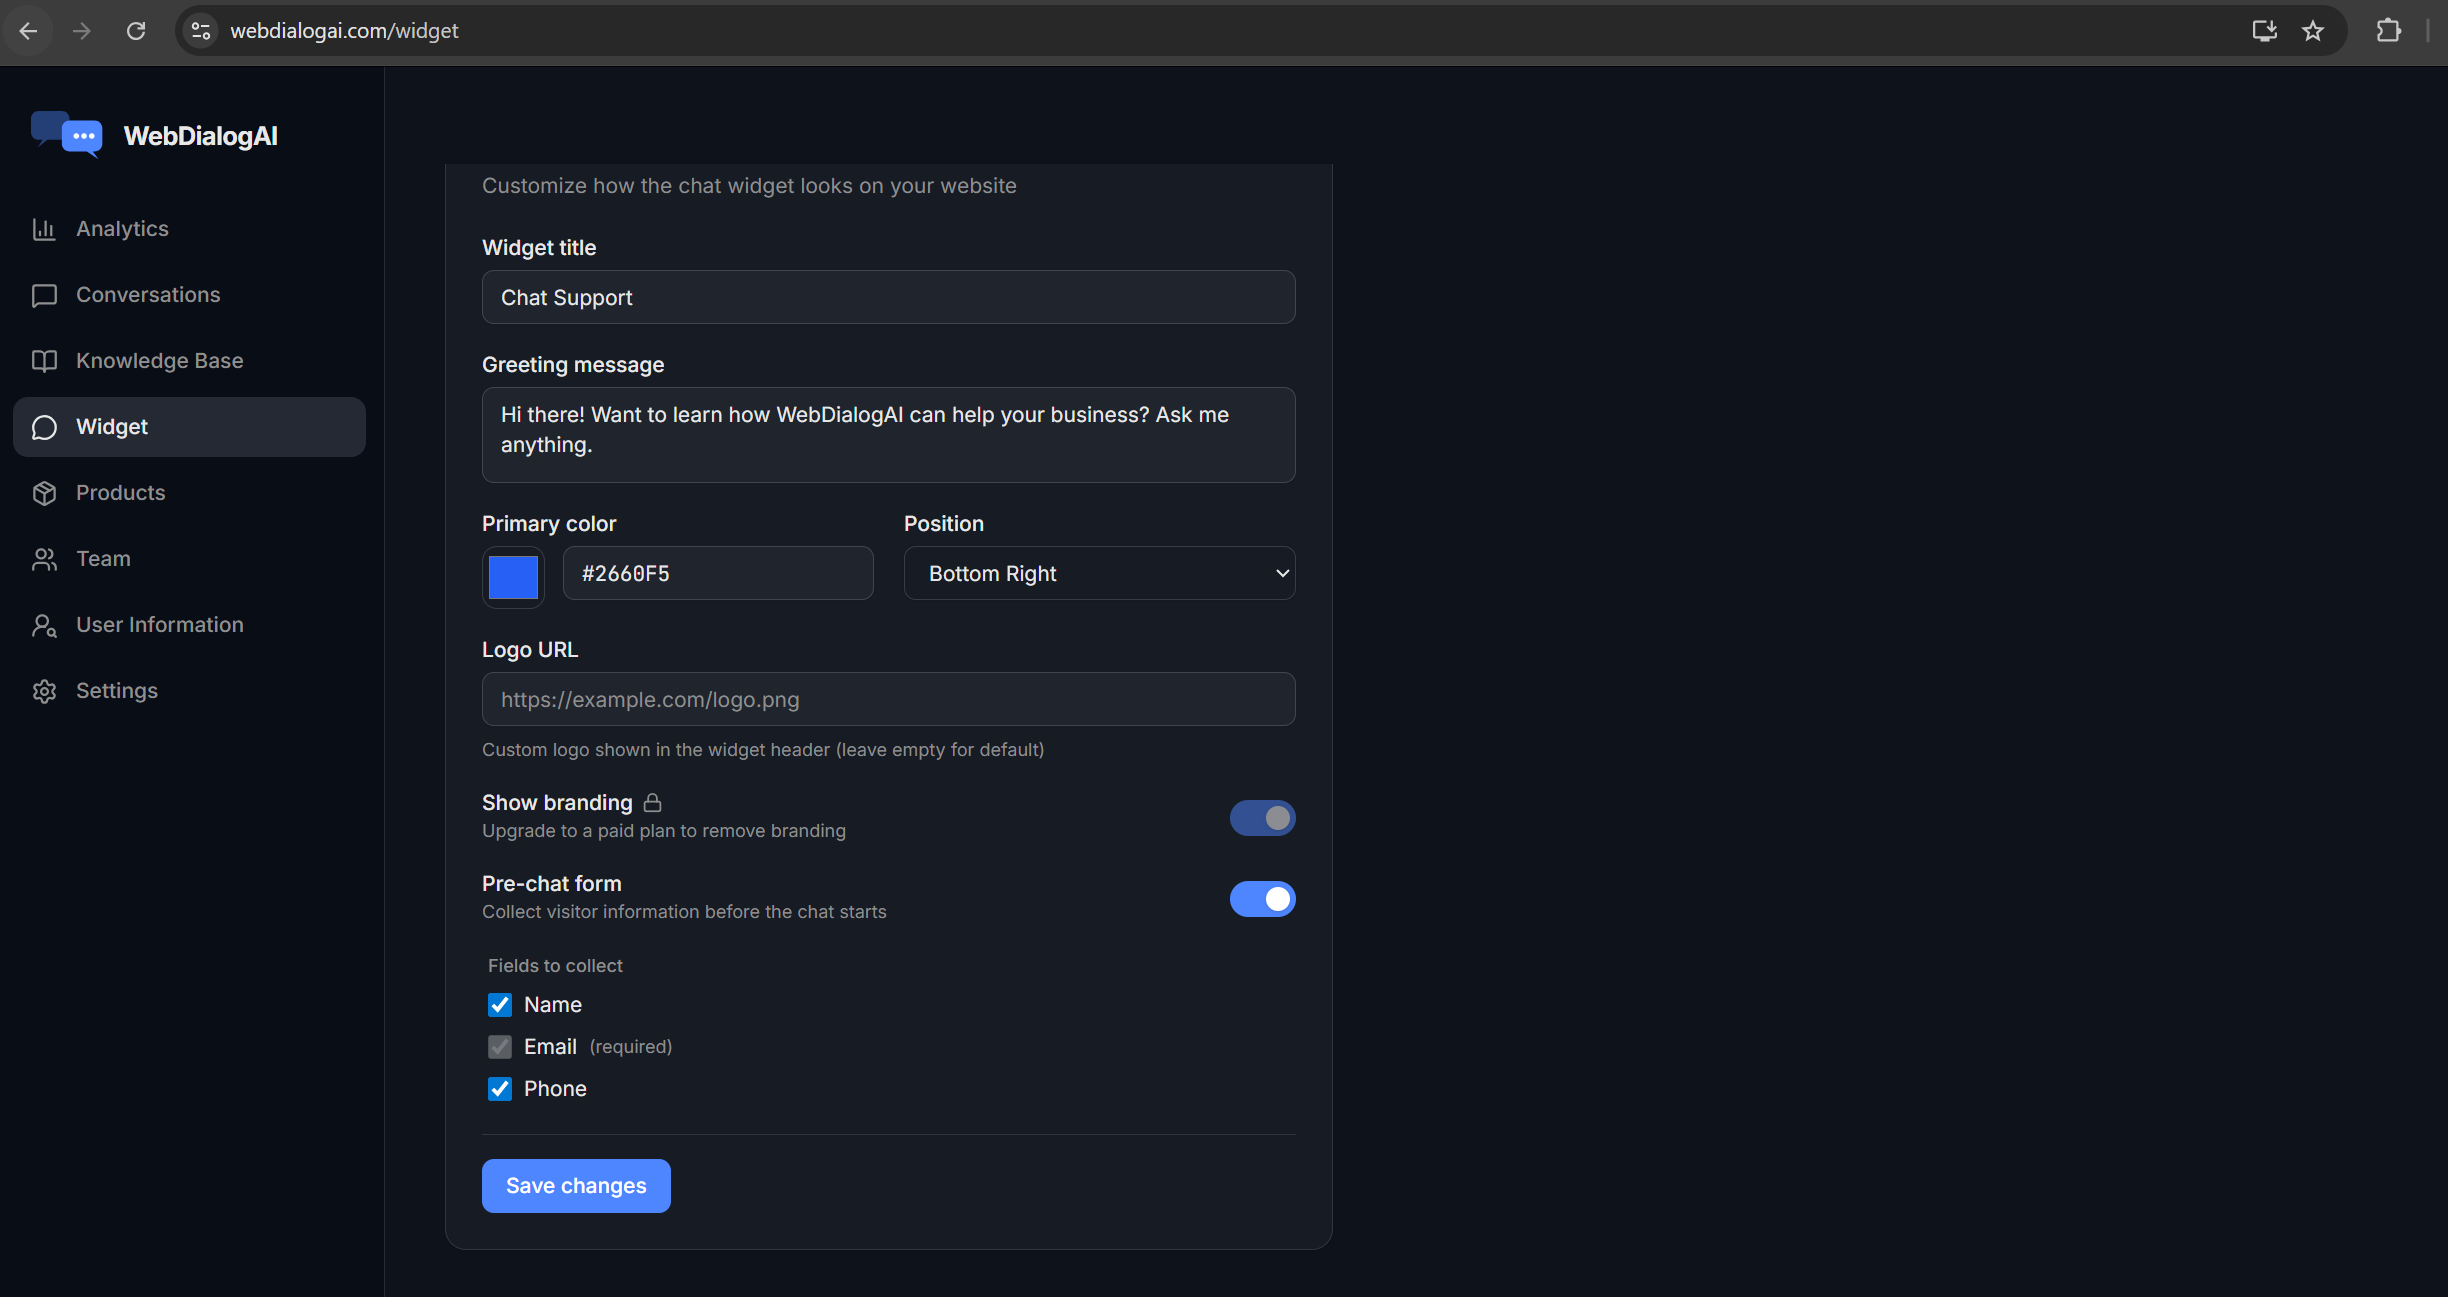Click the Team people icon
Viewport: 2448px width, 1297px height.
pos(44,559)
